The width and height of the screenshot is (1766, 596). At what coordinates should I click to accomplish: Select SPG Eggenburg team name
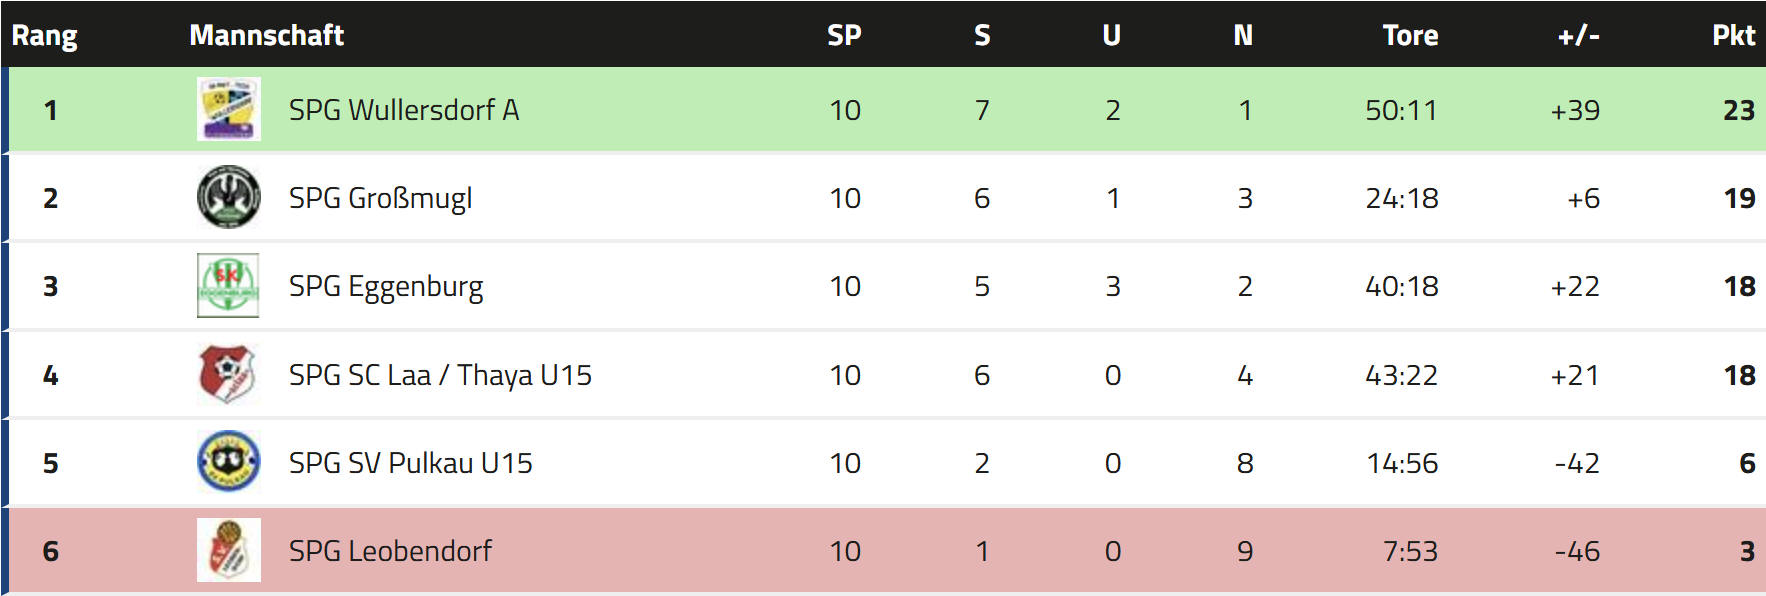tap(385, 287)
